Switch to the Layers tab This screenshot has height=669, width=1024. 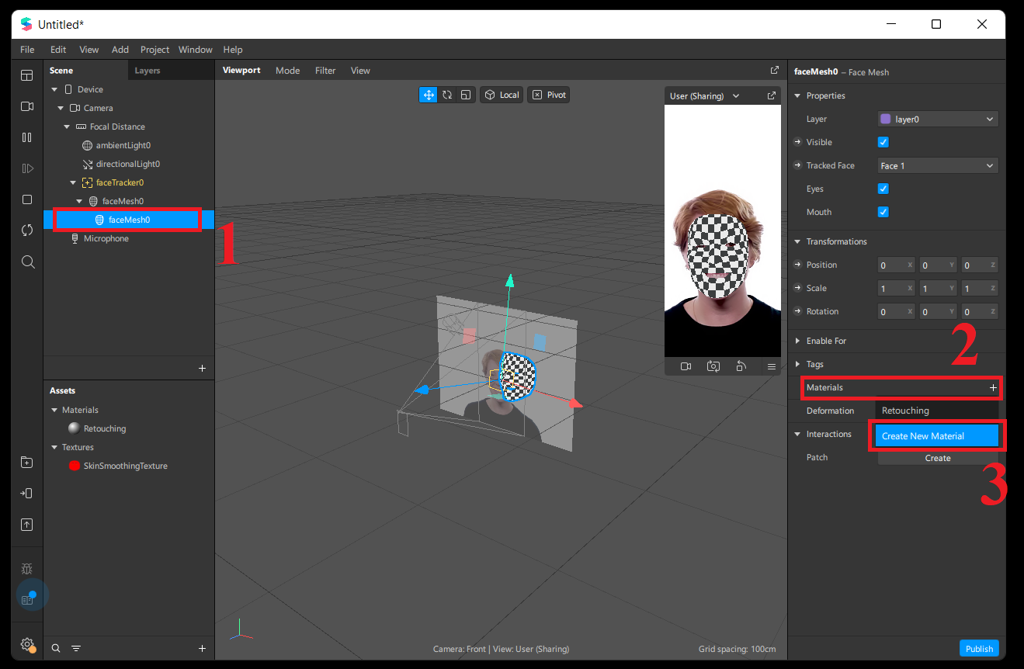(147, 71)
